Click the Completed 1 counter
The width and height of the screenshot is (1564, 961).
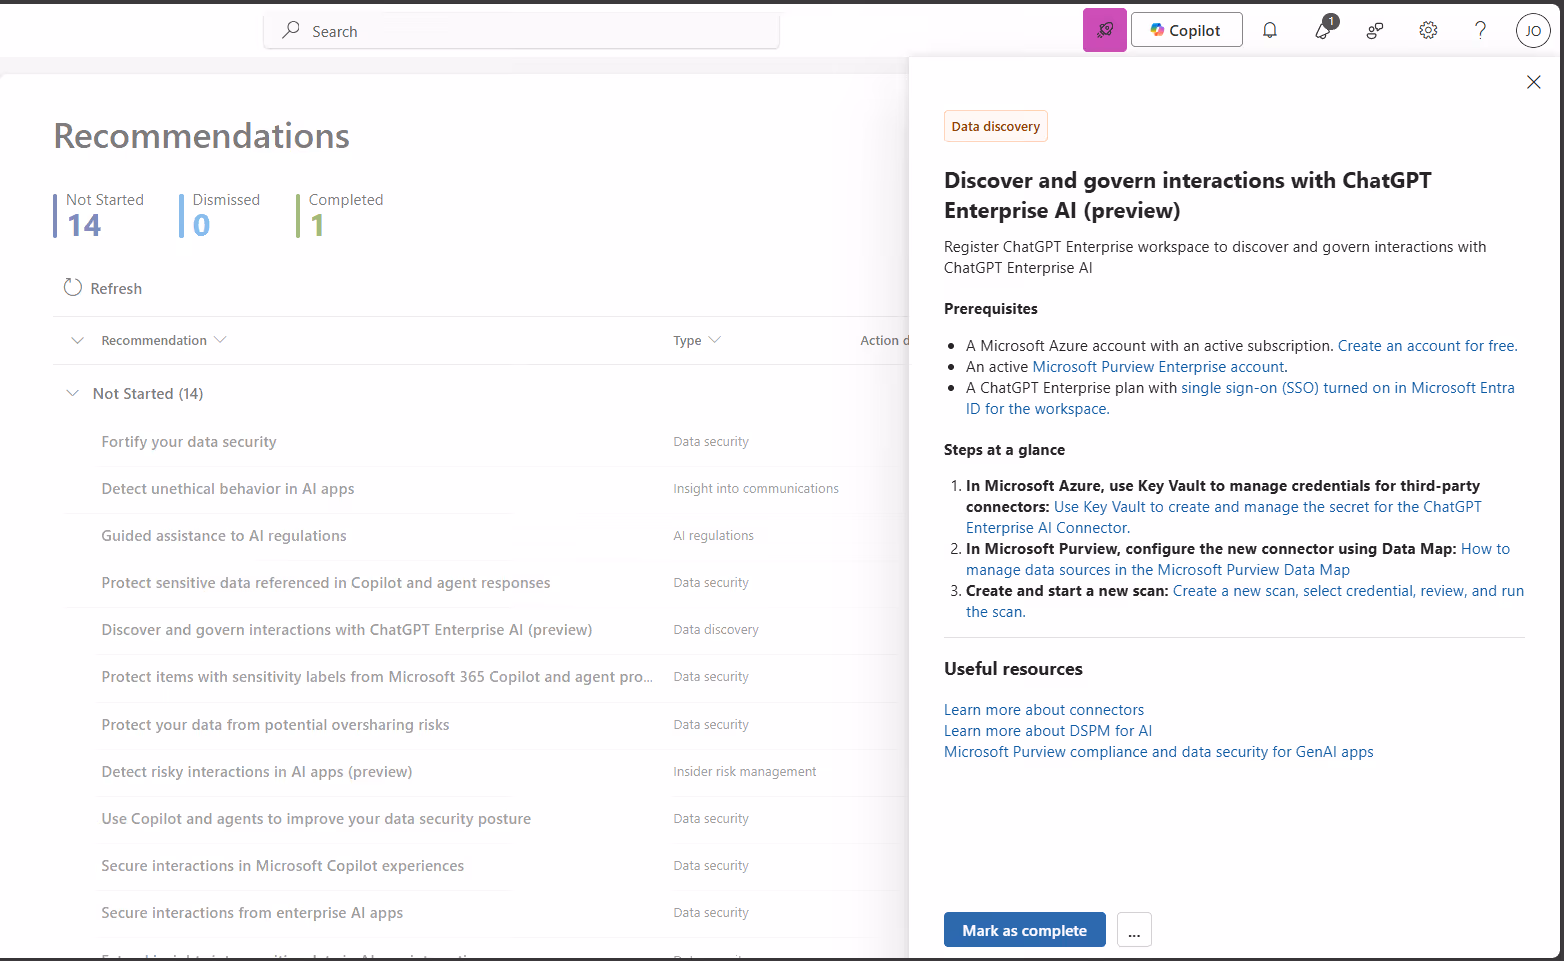[x=341, y=215]
